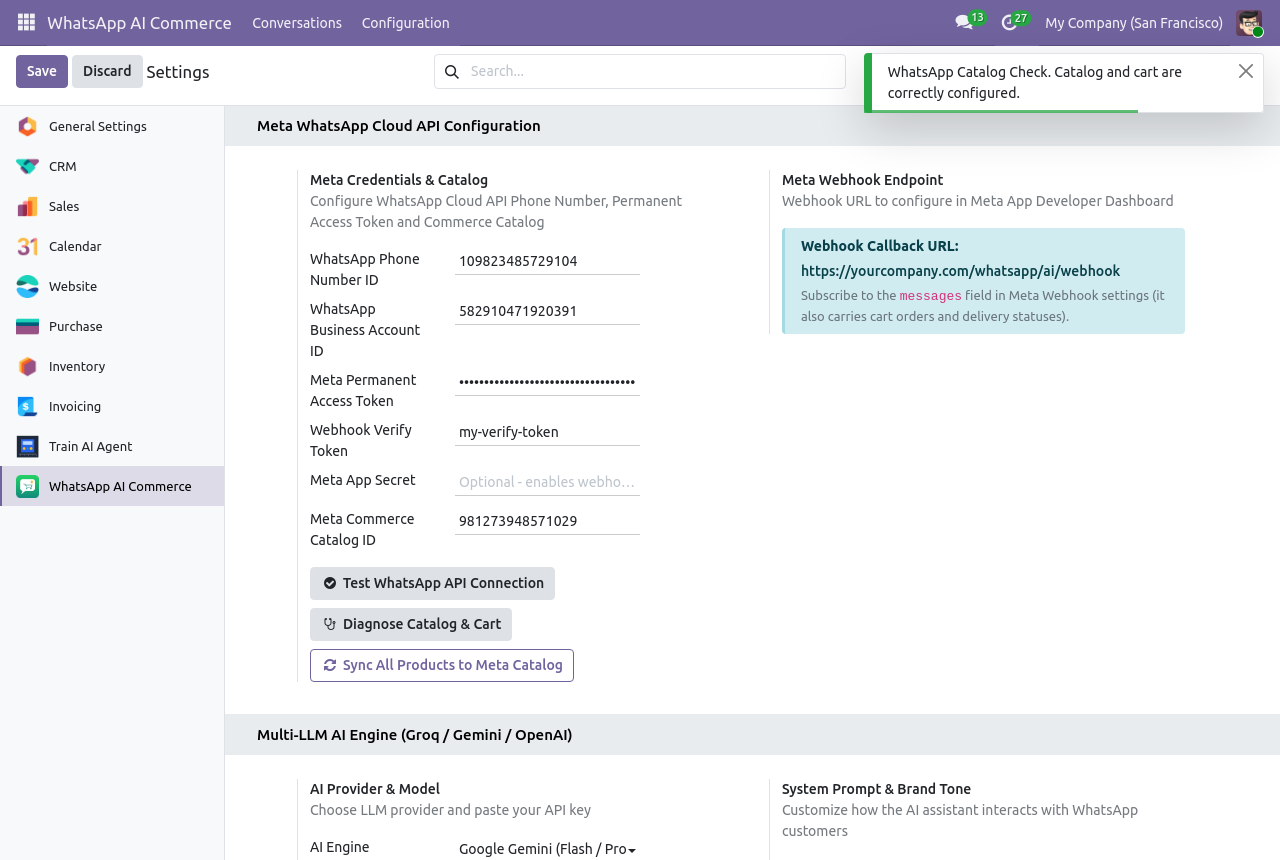Click the WhatsApp AI Commerce app title
This screenshot has height=860, width=1280.
click(x=139, y=23)
